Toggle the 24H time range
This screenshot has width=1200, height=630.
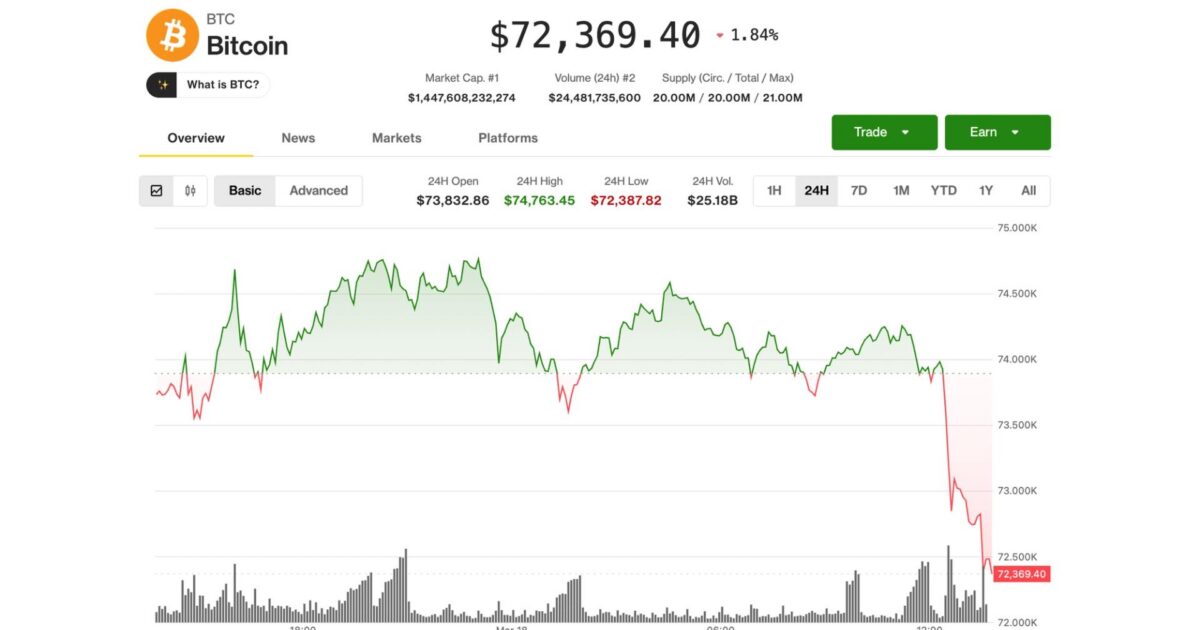click(816, 190)
